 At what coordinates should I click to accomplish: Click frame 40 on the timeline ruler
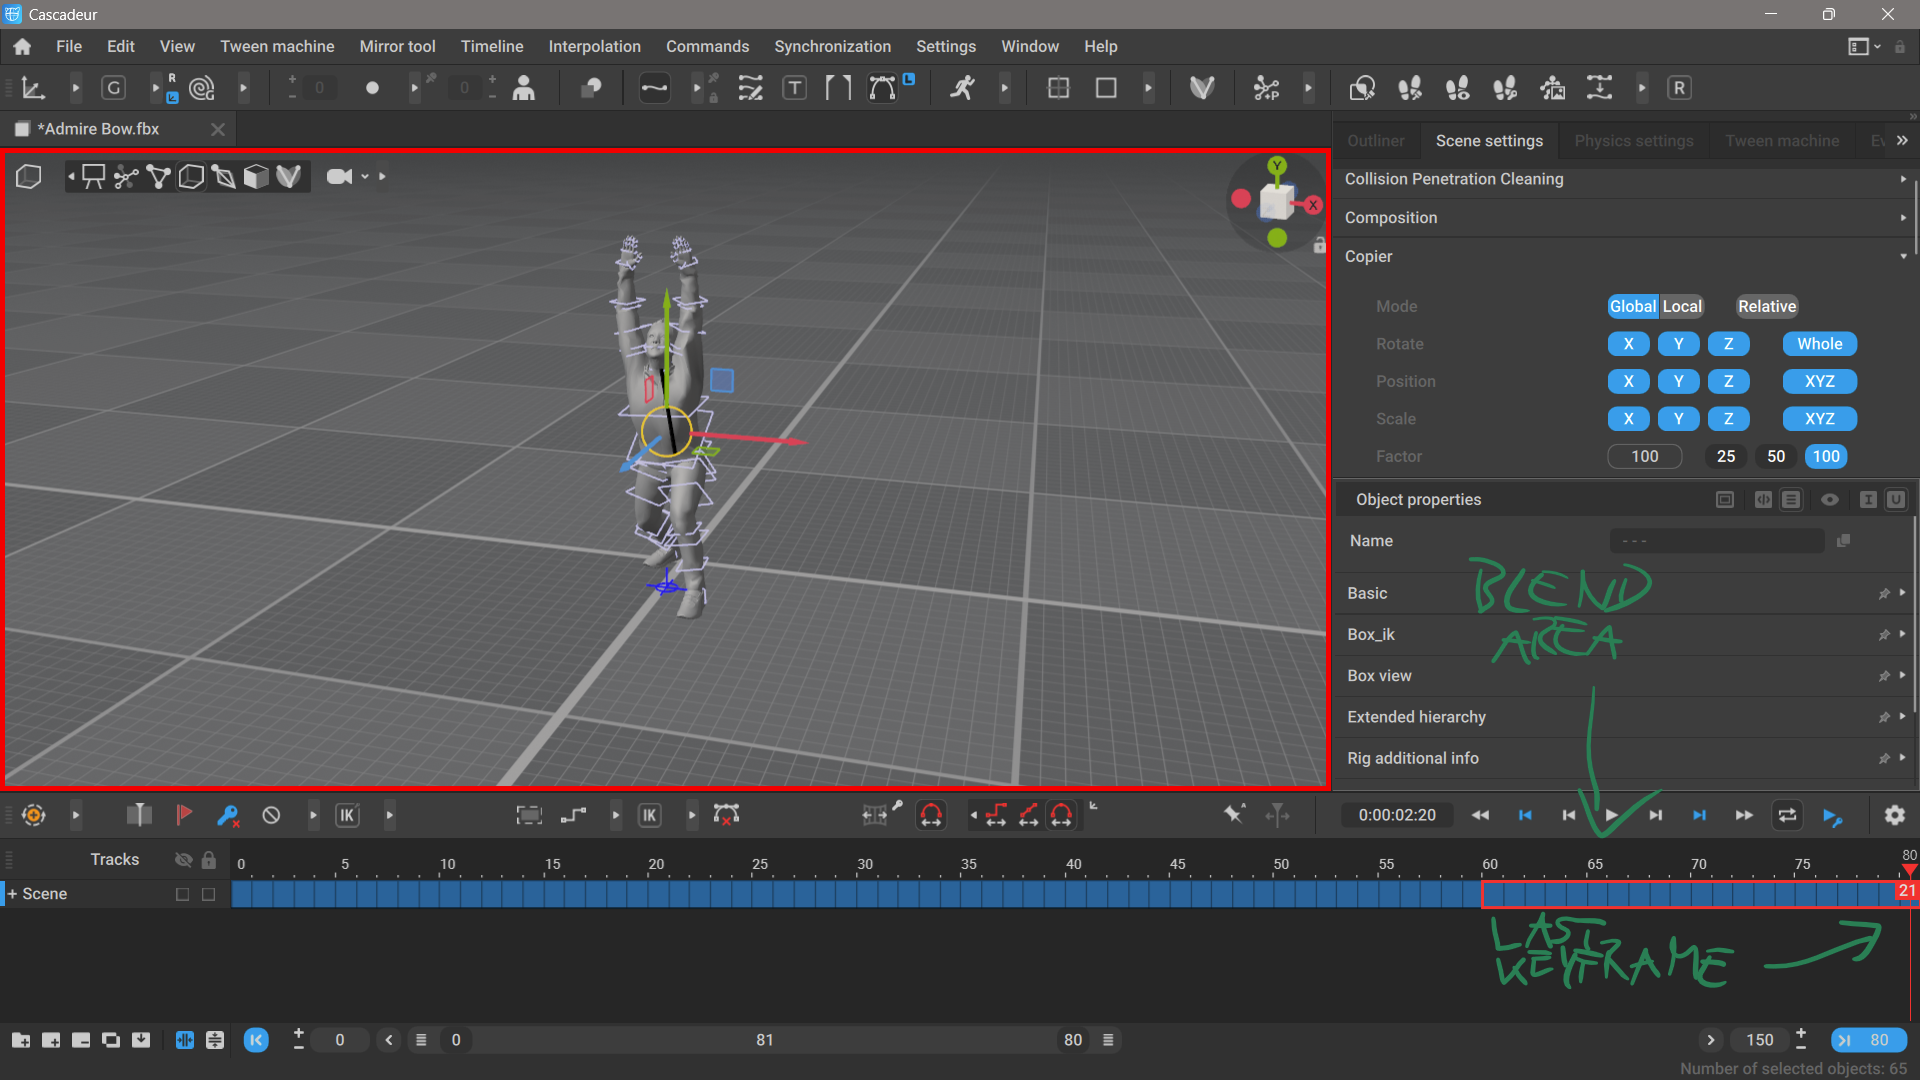click(1073, 864)
